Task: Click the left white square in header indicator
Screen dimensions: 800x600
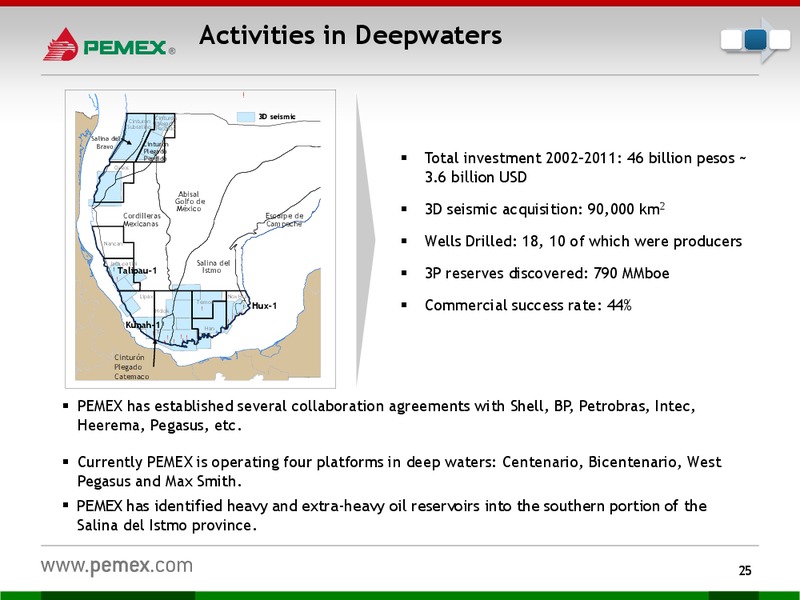Action: [731, 40]
